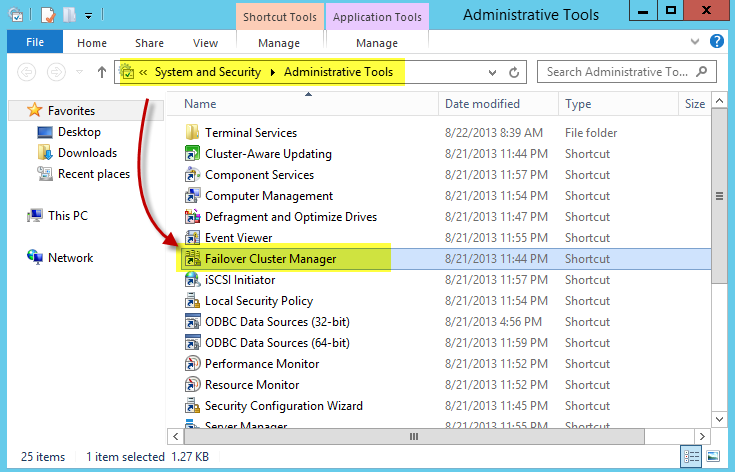The image size is (735, 472).
Task: Select This PC in the navigation pane
Action: pyautogui.click(x=68, y=216)
